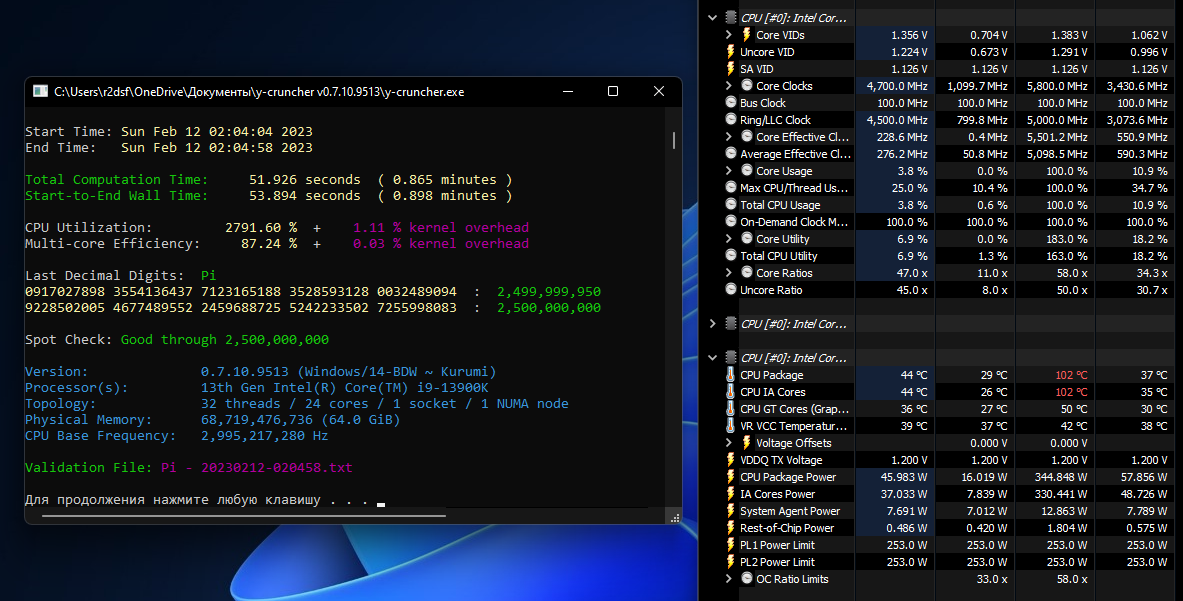Image resolution: width=1183 pixels, height=601 pixels.
Task: Expand the Core Ratios row
Action: click(729, 273)
